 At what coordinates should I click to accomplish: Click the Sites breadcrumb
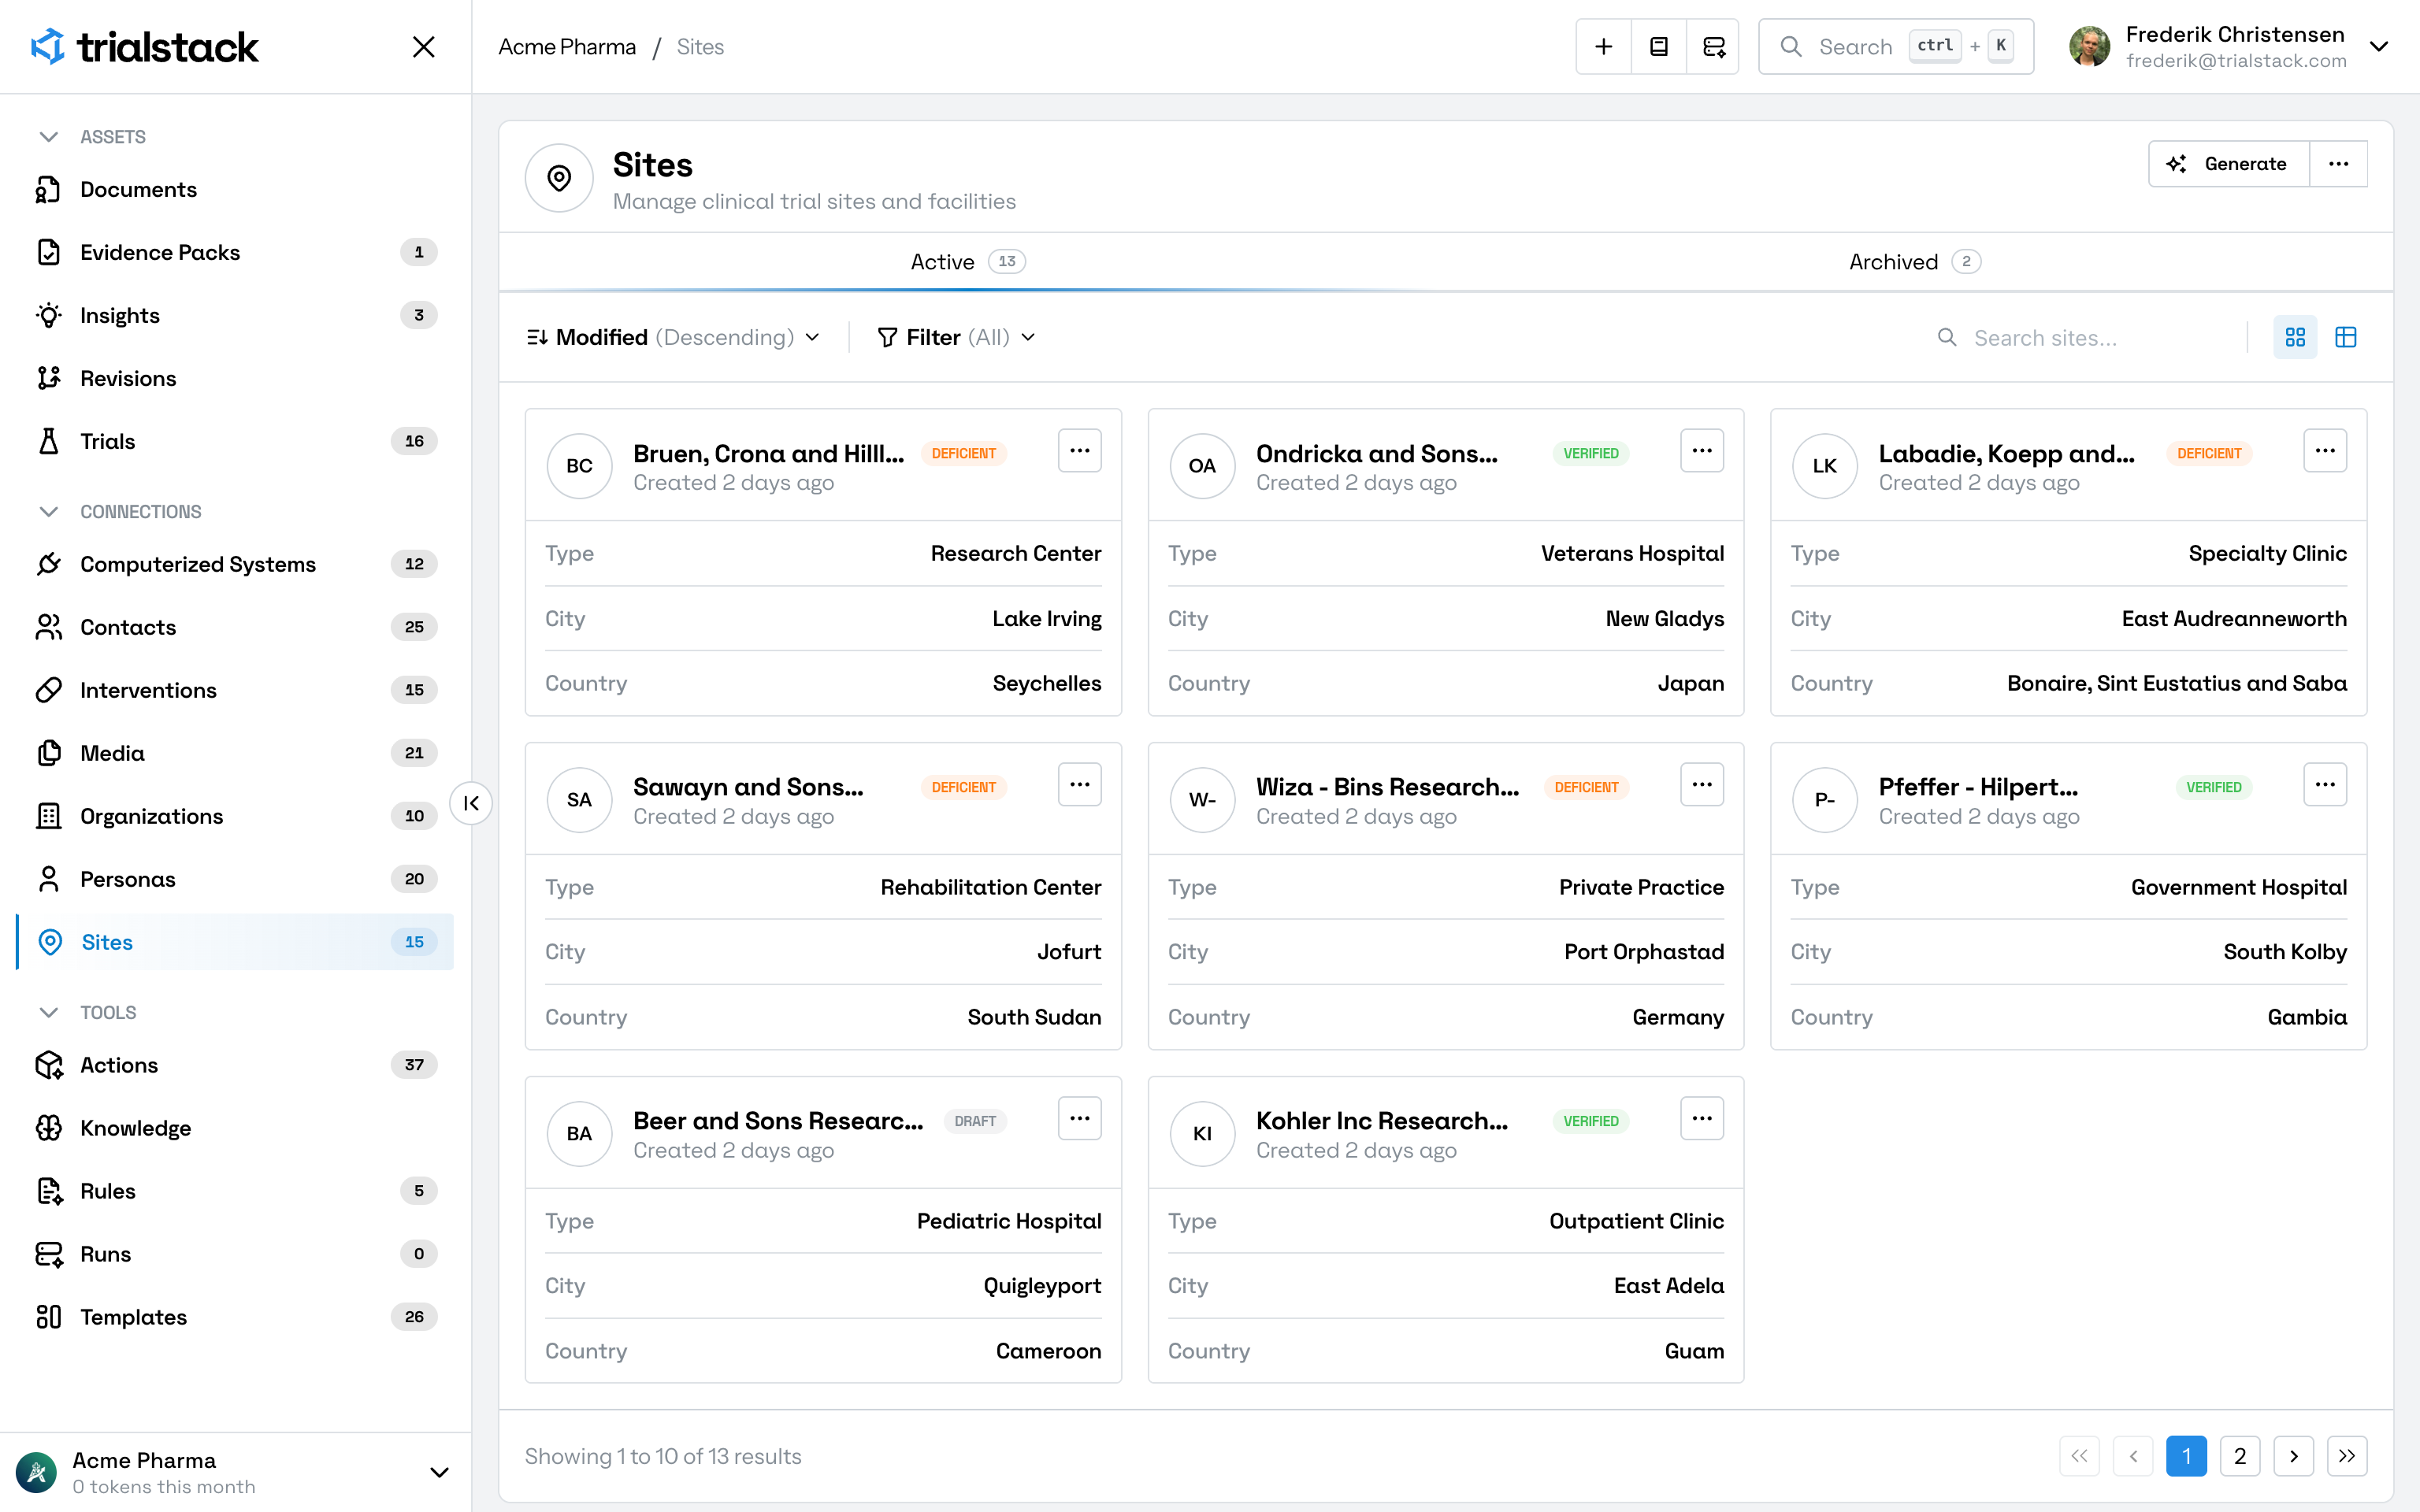tap(700, 47)
